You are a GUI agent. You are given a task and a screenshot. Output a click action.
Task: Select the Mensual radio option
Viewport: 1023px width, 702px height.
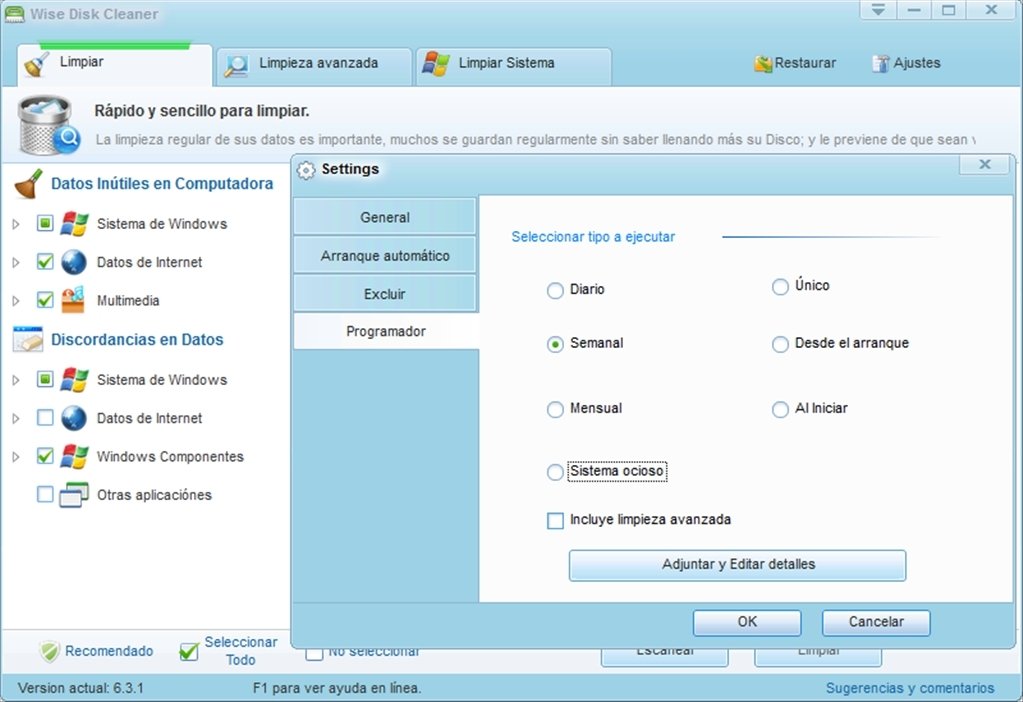point(555,410)
